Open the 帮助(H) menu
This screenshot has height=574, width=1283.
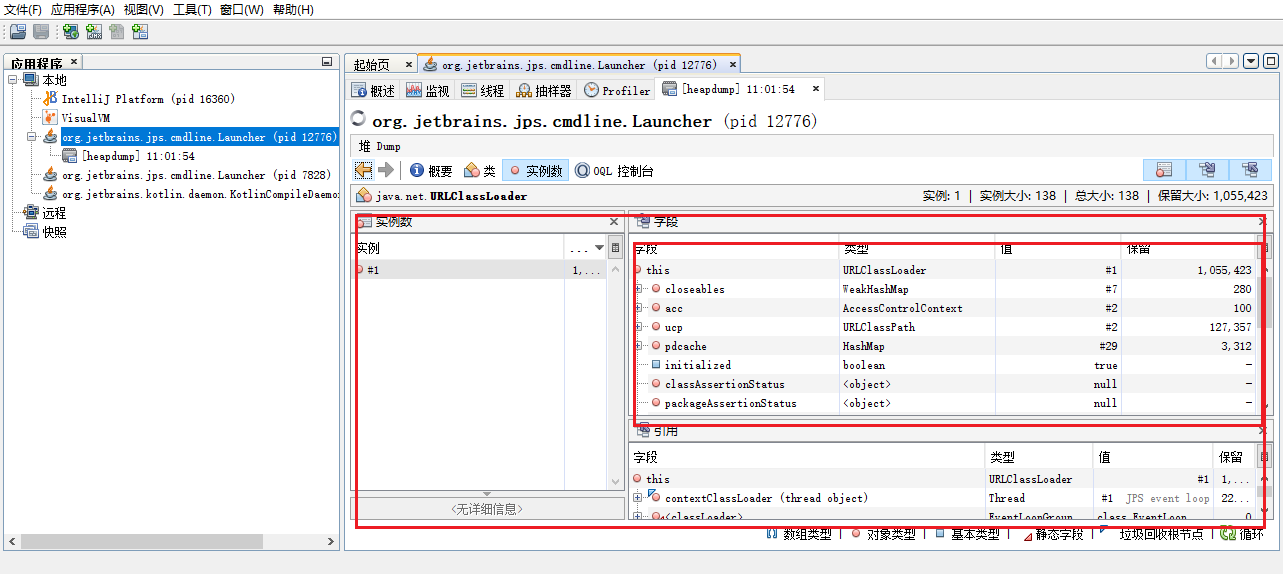click(293, 10)
